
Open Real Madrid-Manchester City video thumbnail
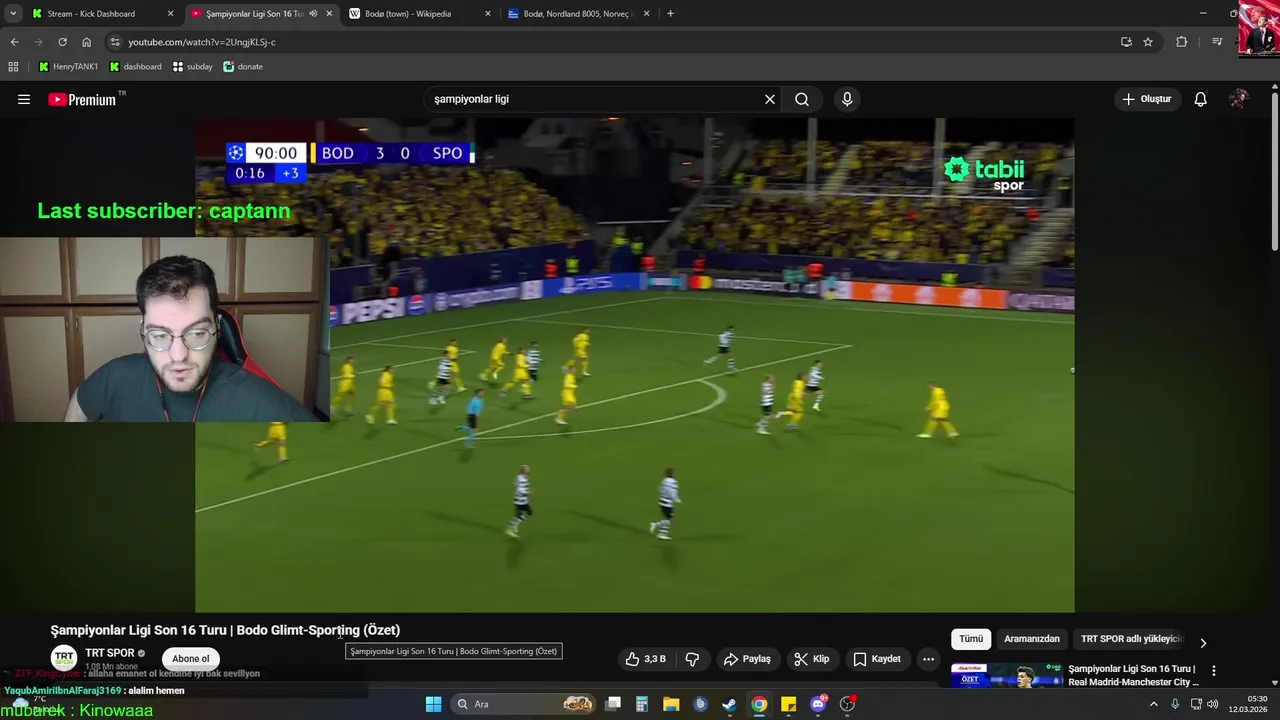tap(1006, 676)
